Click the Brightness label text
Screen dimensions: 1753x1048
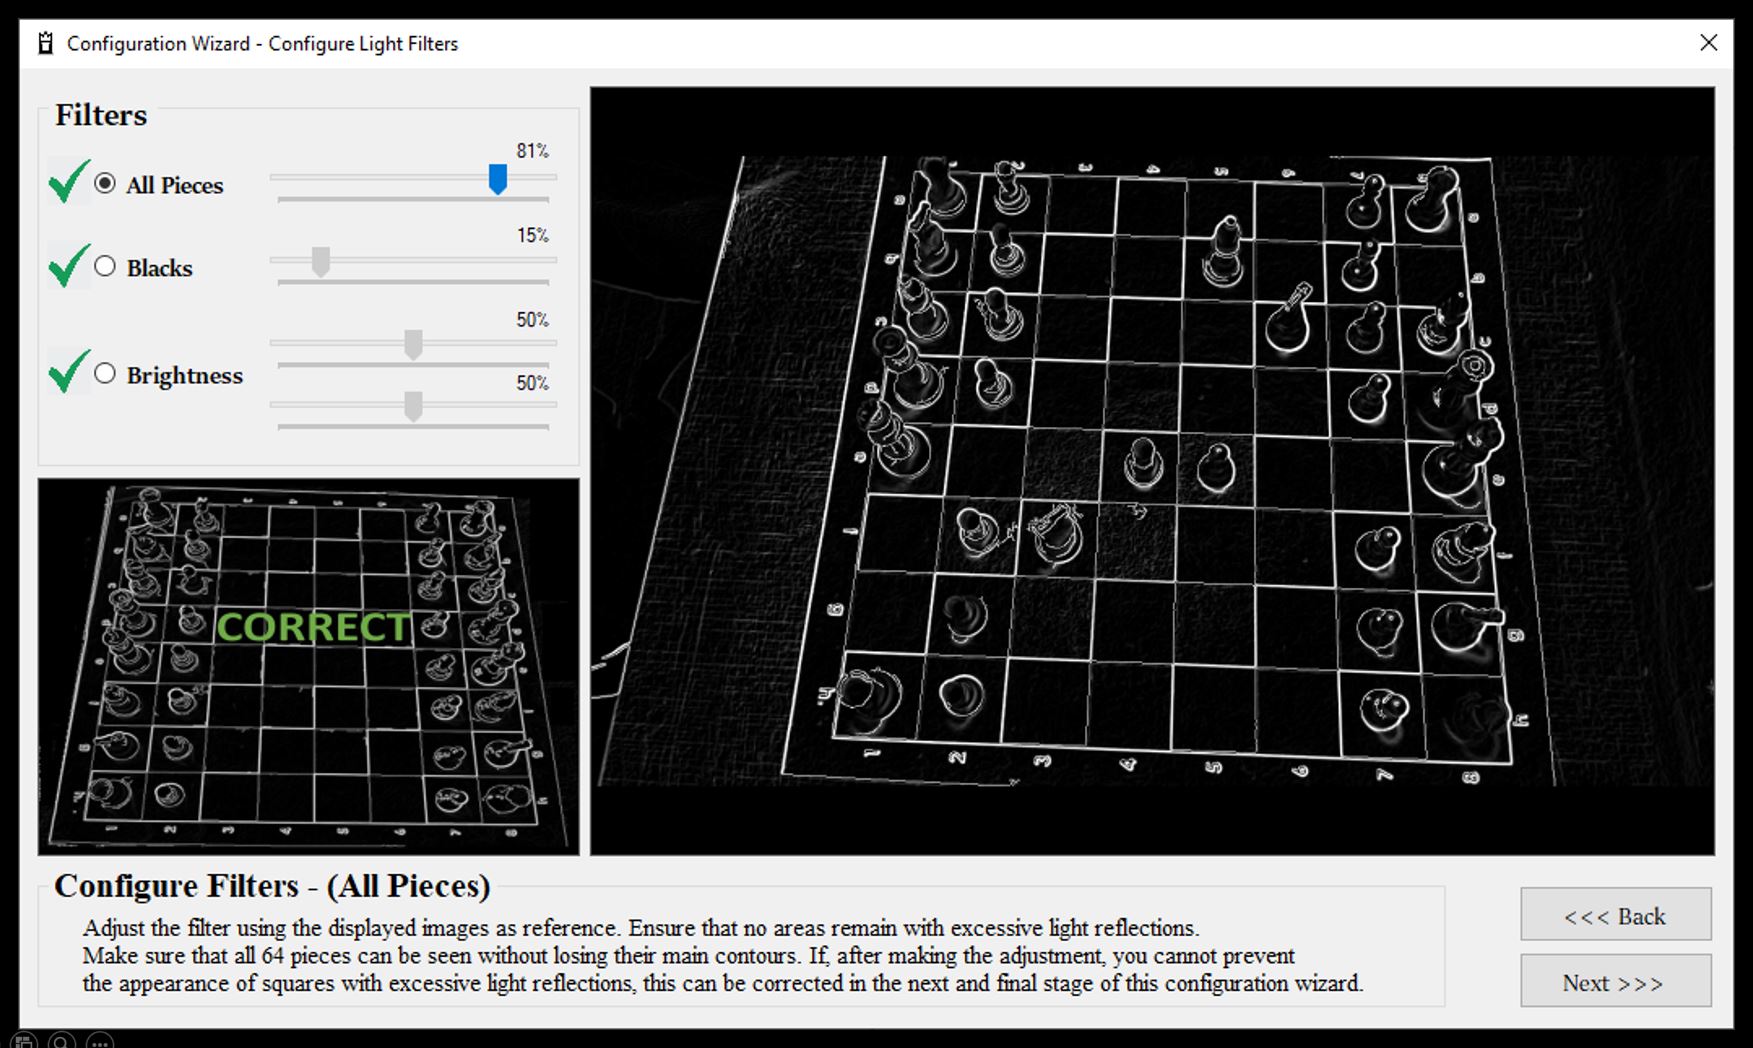click(x=184, y=375)
